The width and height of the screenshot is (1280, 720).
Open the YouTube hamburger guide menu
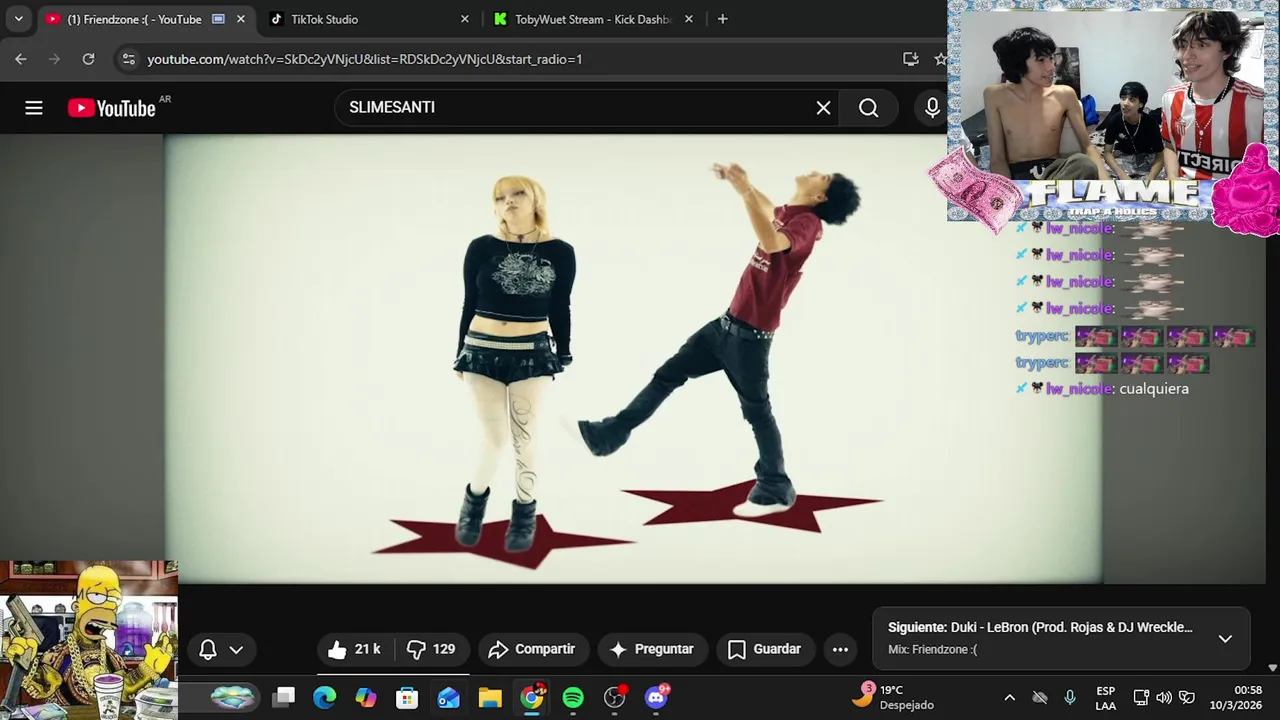[34, 108]
